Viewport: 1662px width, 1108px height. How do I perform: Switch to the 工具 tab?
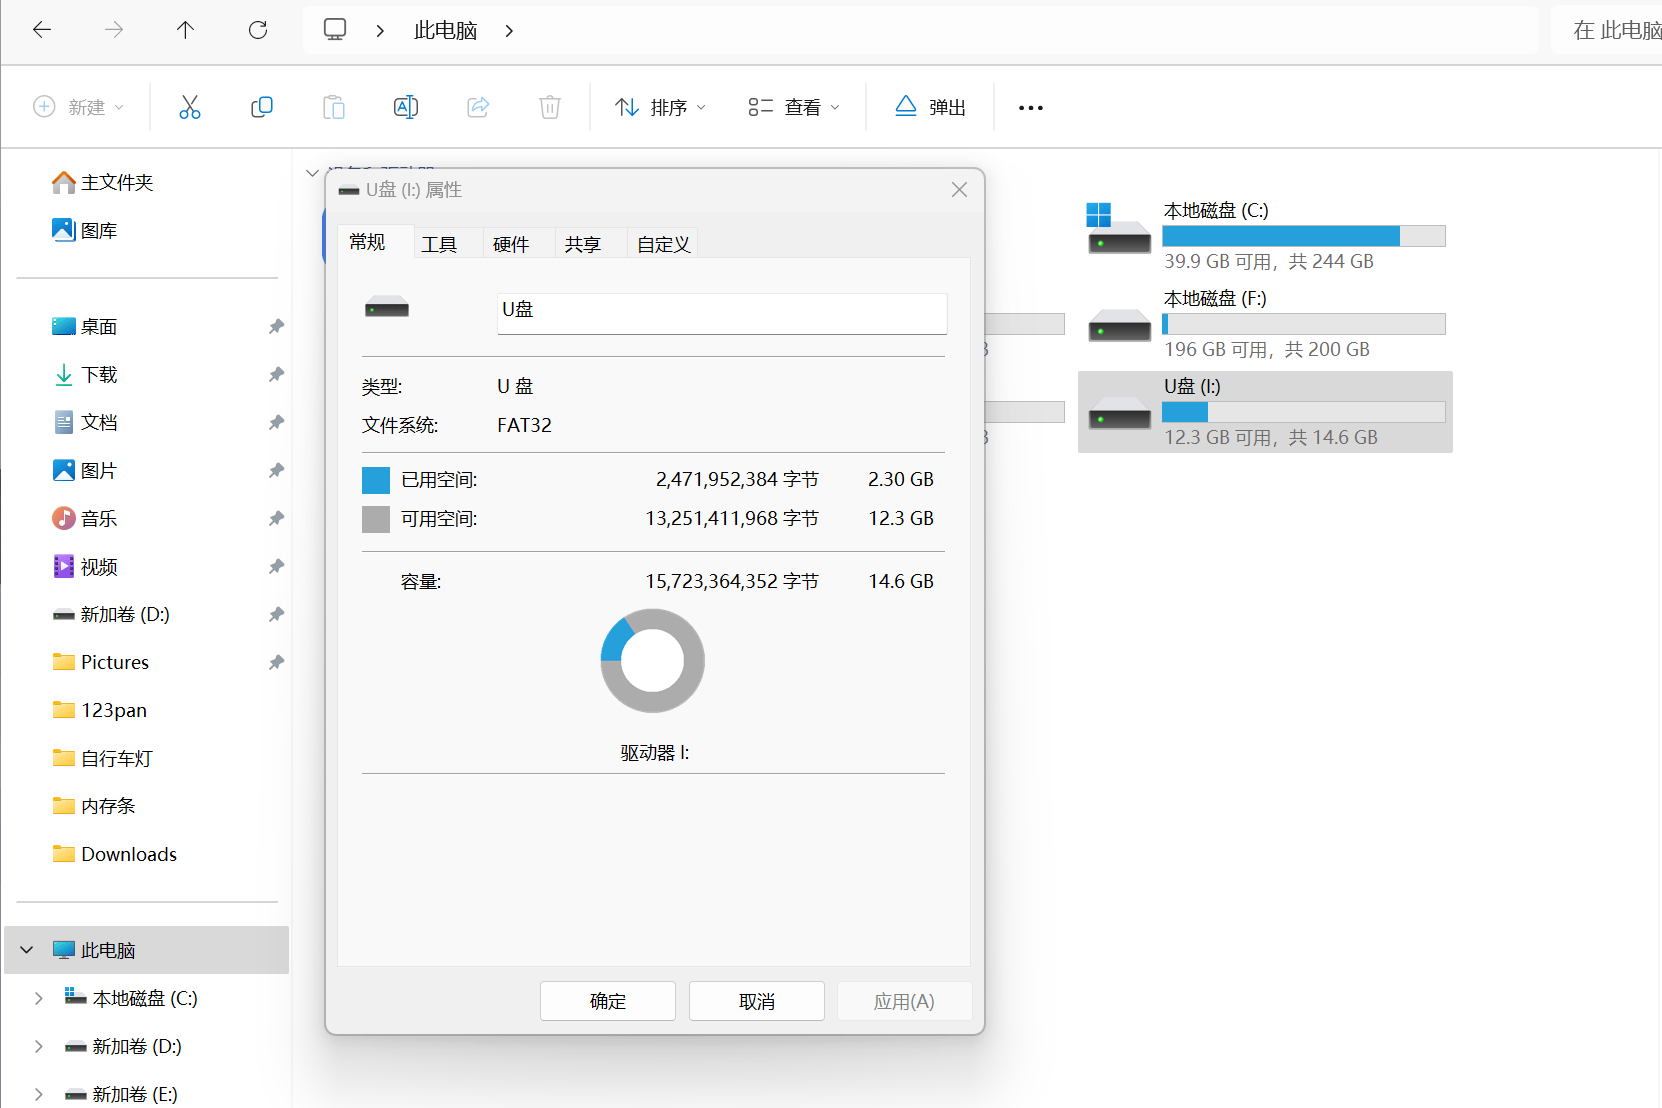coord(439,244)
